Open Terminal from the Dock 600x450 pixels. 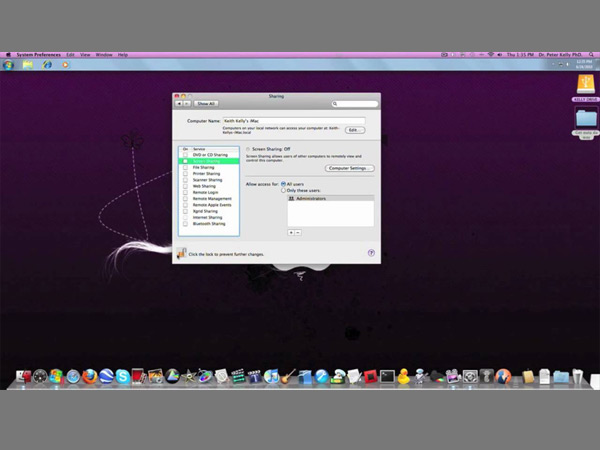click(x=387, y=377)
